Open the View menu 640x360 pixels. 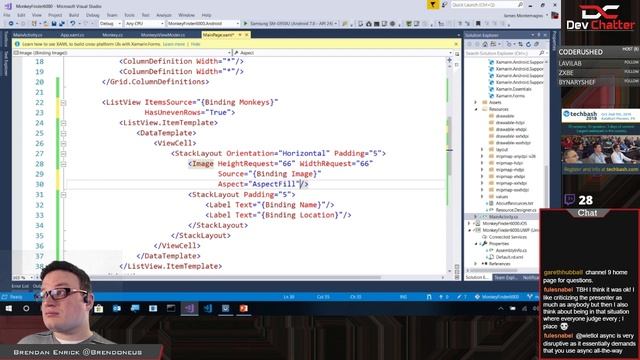pos(37,15)
